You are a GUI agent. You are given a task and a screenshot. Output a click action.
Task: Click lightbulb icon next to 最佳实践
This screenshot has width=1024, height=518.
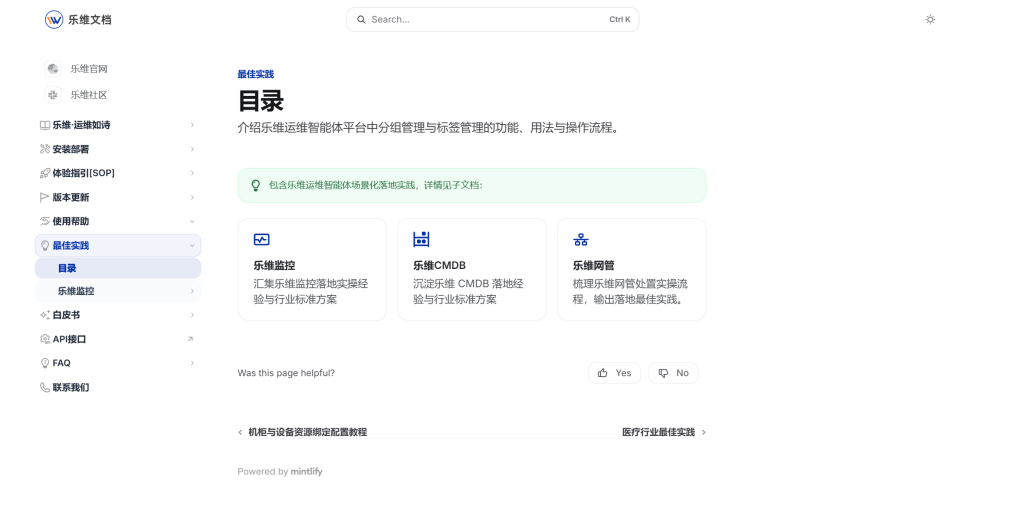click(x=45, y=246)
